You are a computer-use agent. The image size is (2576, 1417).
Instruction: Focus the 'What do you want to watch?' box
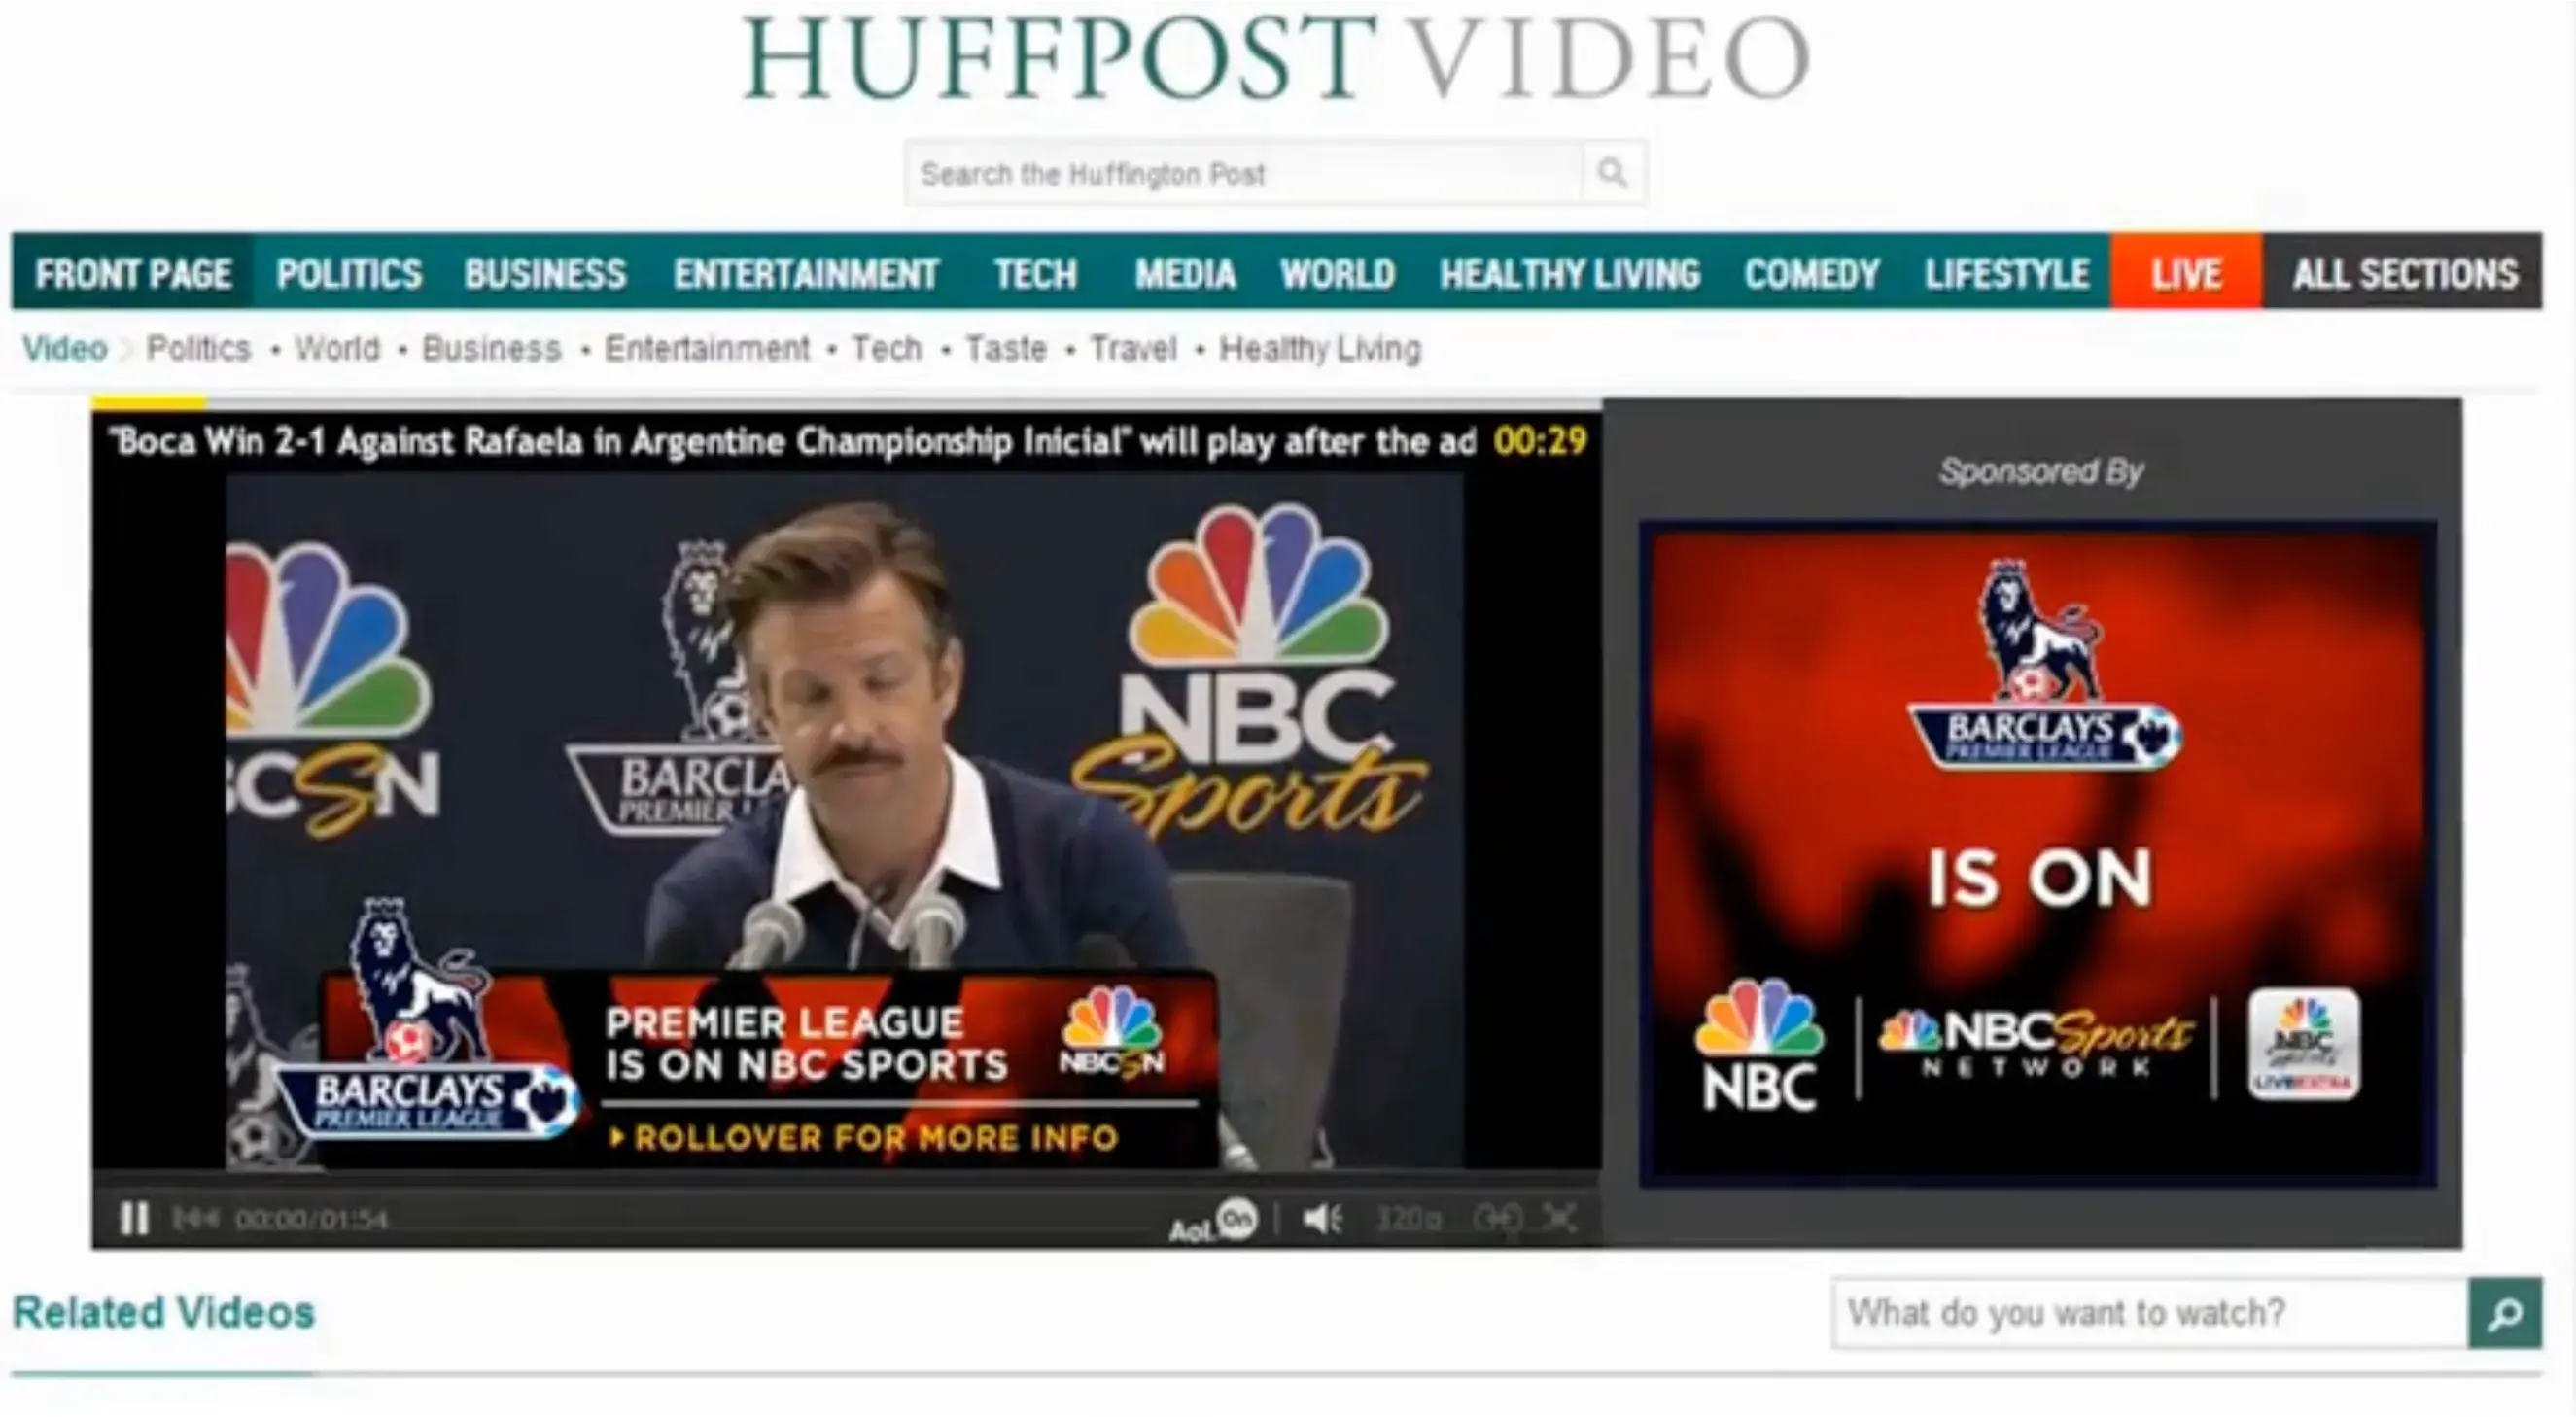coord(2150,1313)
